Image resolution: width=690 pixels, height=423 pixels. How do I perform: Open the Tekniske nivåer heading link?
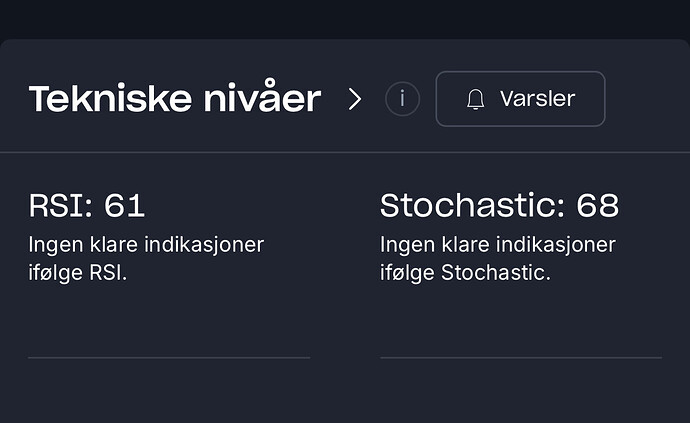[175, 98]
